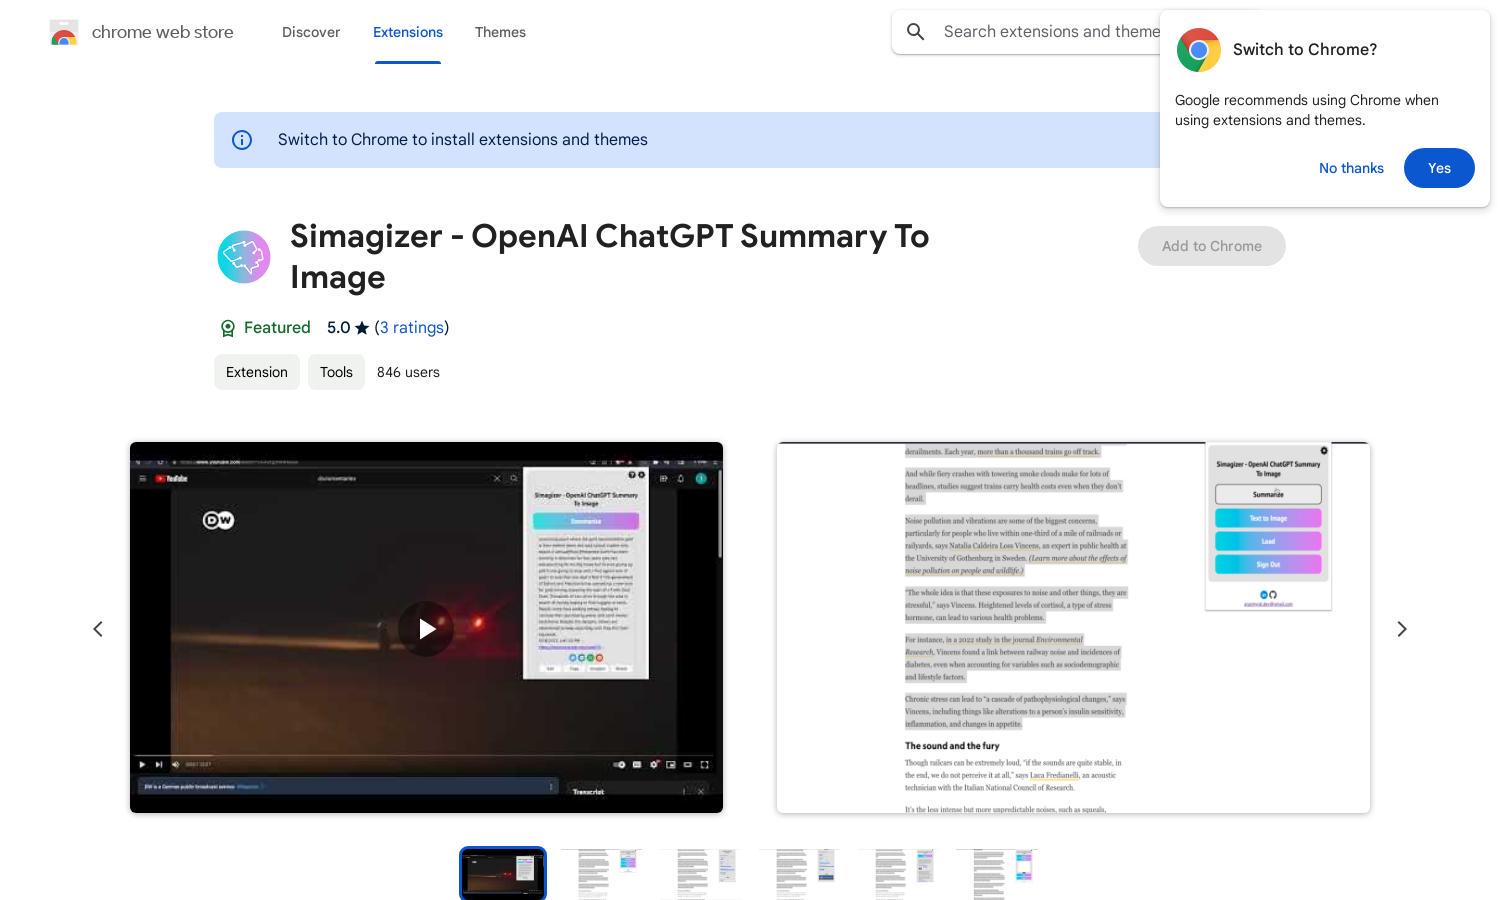Screen dimensions: 1500x900
Task: Open the Extensions tab
Action: 408,32
